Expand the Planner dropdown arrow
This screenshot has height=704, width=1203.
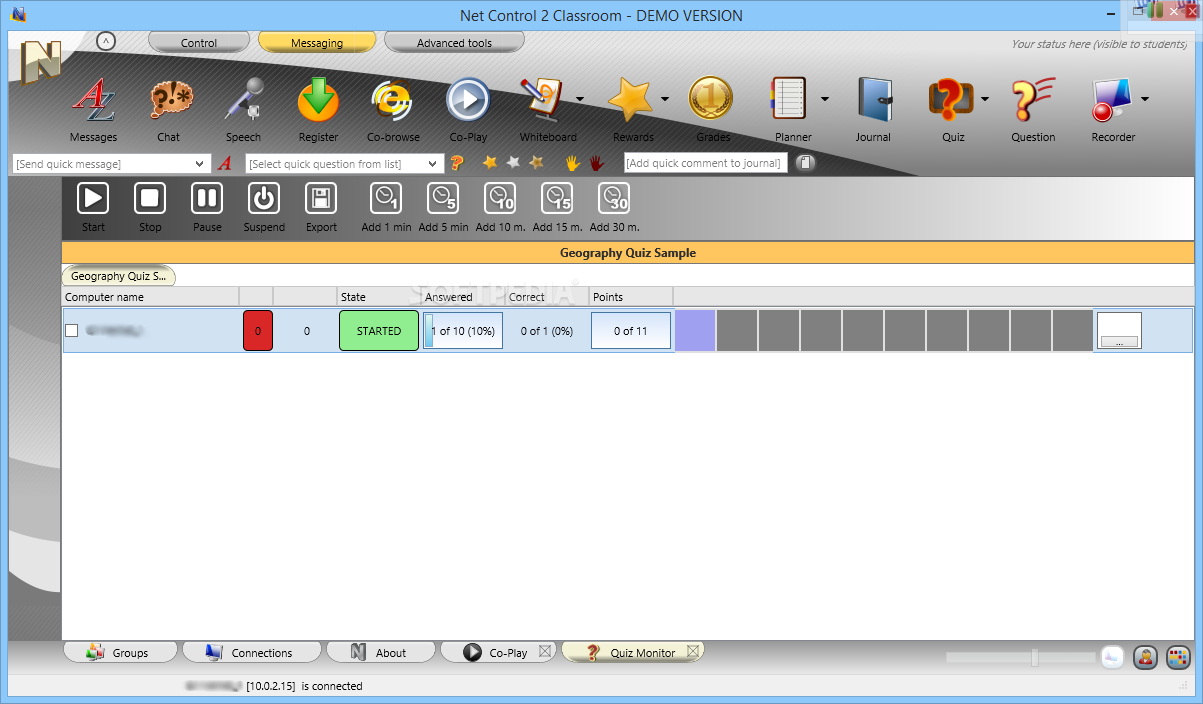(825, 99)
